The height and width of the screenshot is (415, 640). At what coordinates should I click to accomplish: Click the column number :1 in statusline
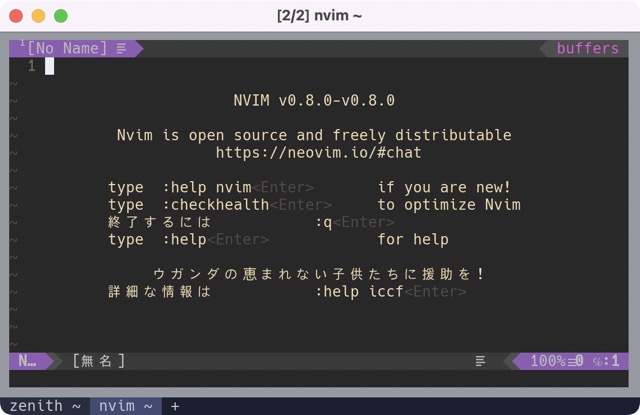[x=611, y=361]
